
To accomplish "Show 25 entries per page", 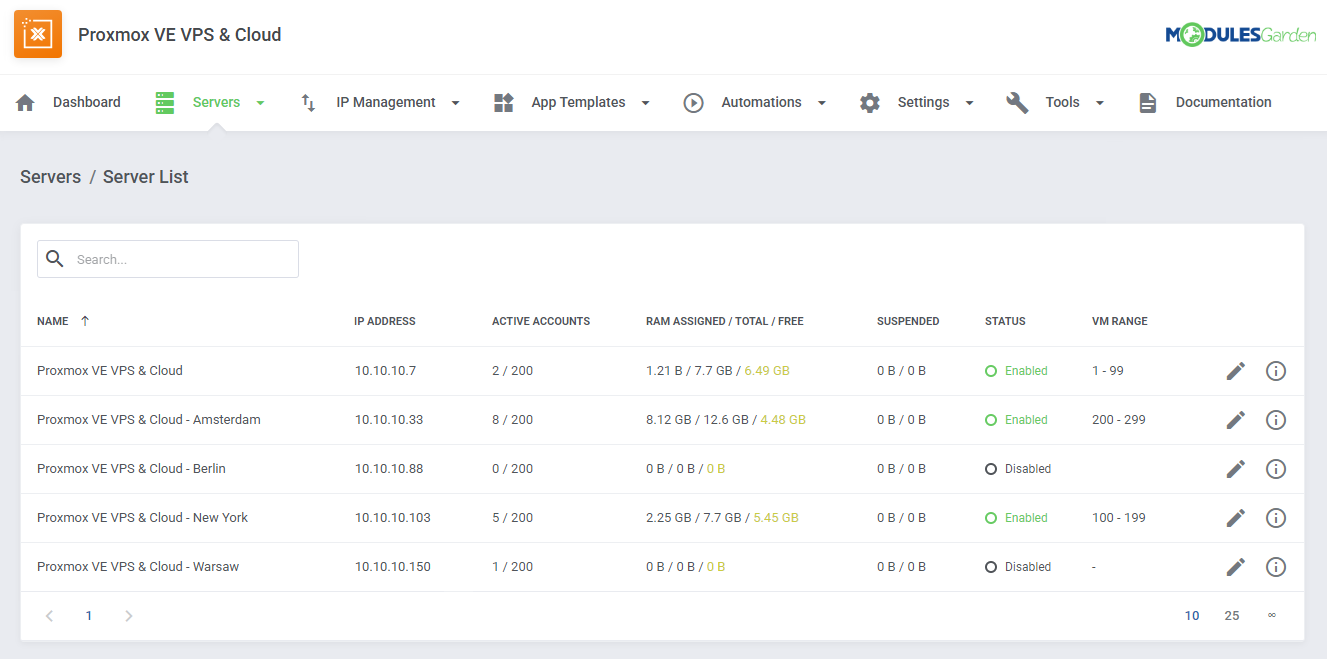I will (x=1232, y=616).
